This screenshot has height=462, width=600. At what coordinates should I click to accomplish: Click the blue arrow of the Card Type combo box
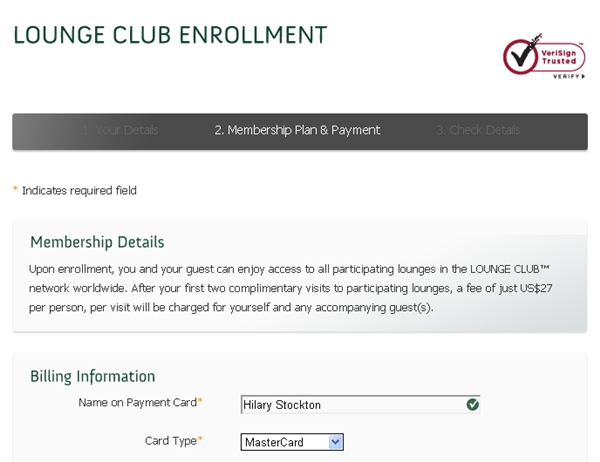(x=335, y=442)
